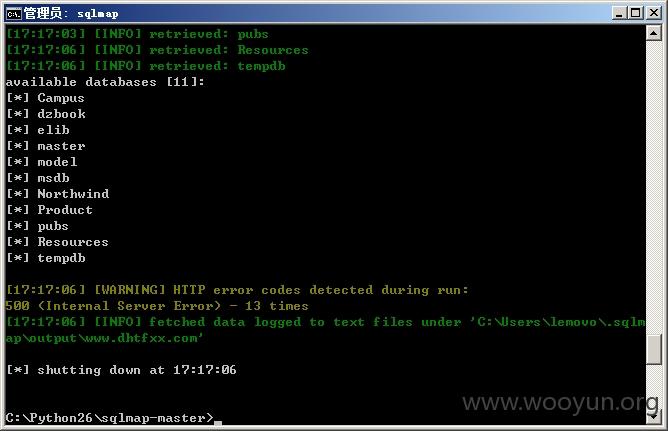668x431 pixels.
Task: Select the tempdb entry in database list
Action: (x=61, y=258)
